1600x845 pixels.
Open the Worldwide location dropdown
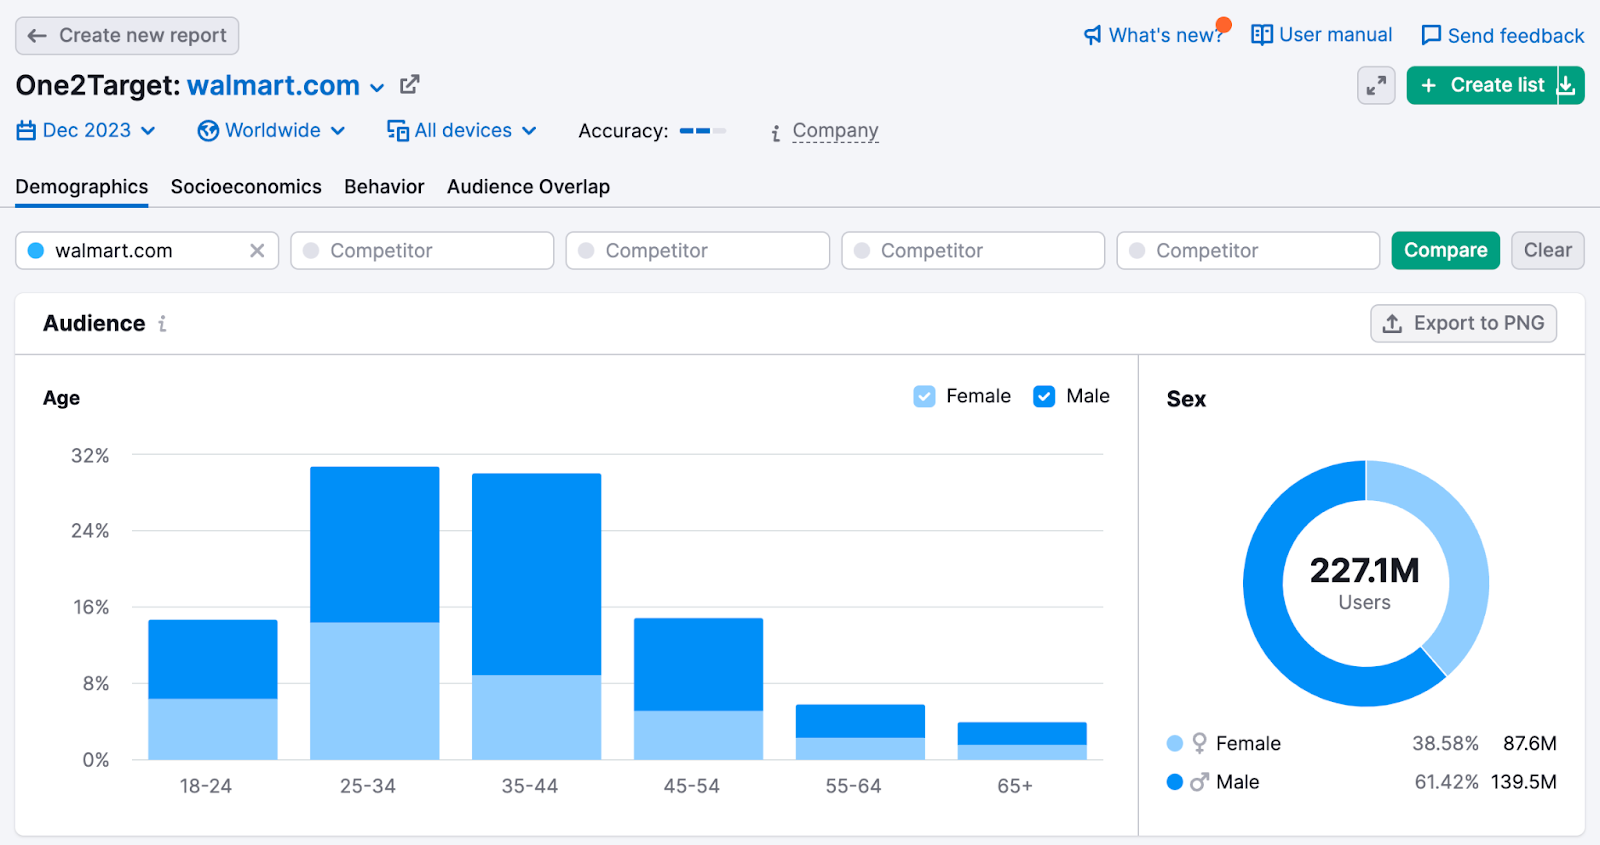272,131
